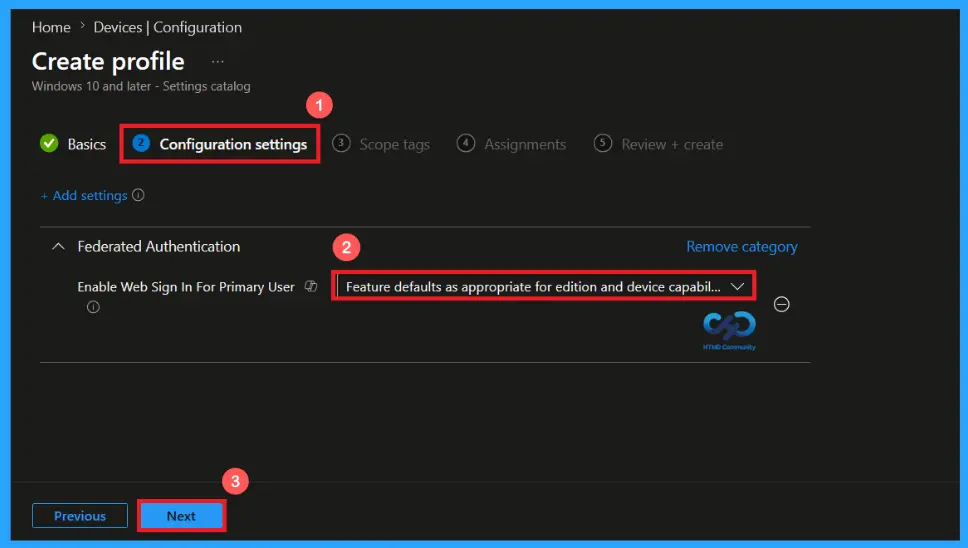Collapse the Federated Authentication category
This screenshot has height=548, width=968.
58,246
